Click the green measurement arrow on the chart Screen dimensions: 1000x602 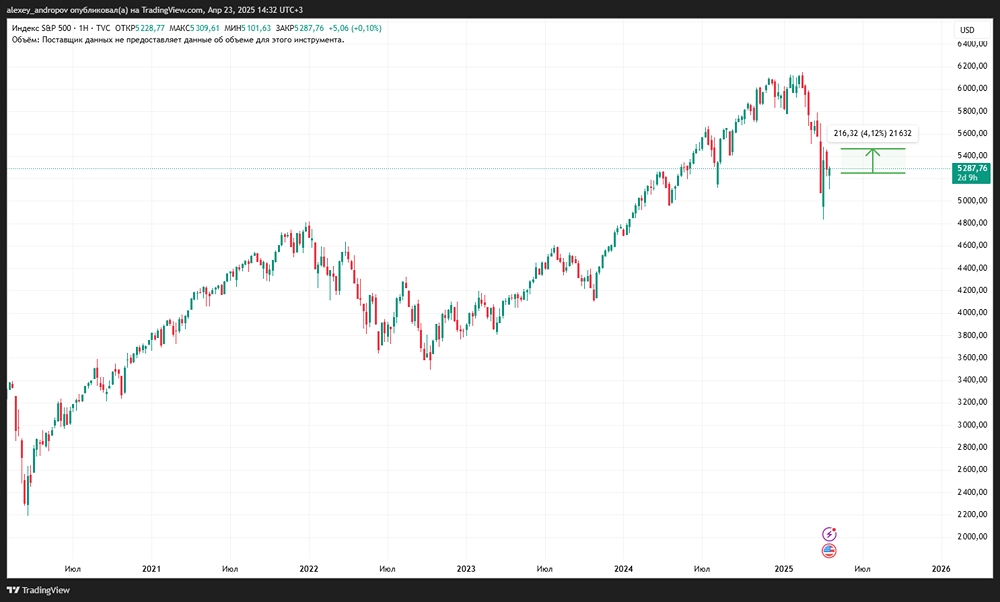tap(872, 161)
